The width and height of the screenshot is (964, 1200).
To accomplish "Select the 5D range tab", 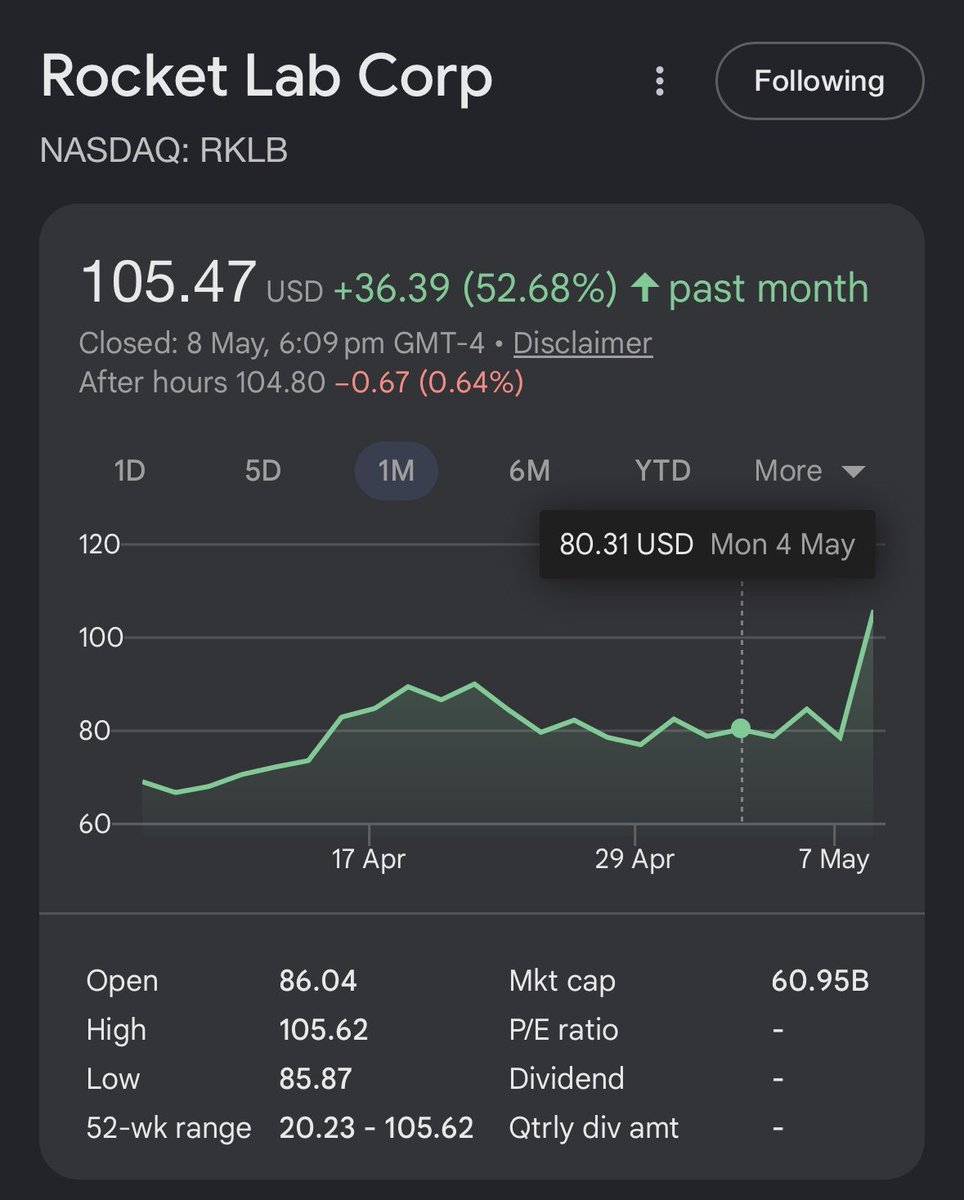I will tap(263, 470).
